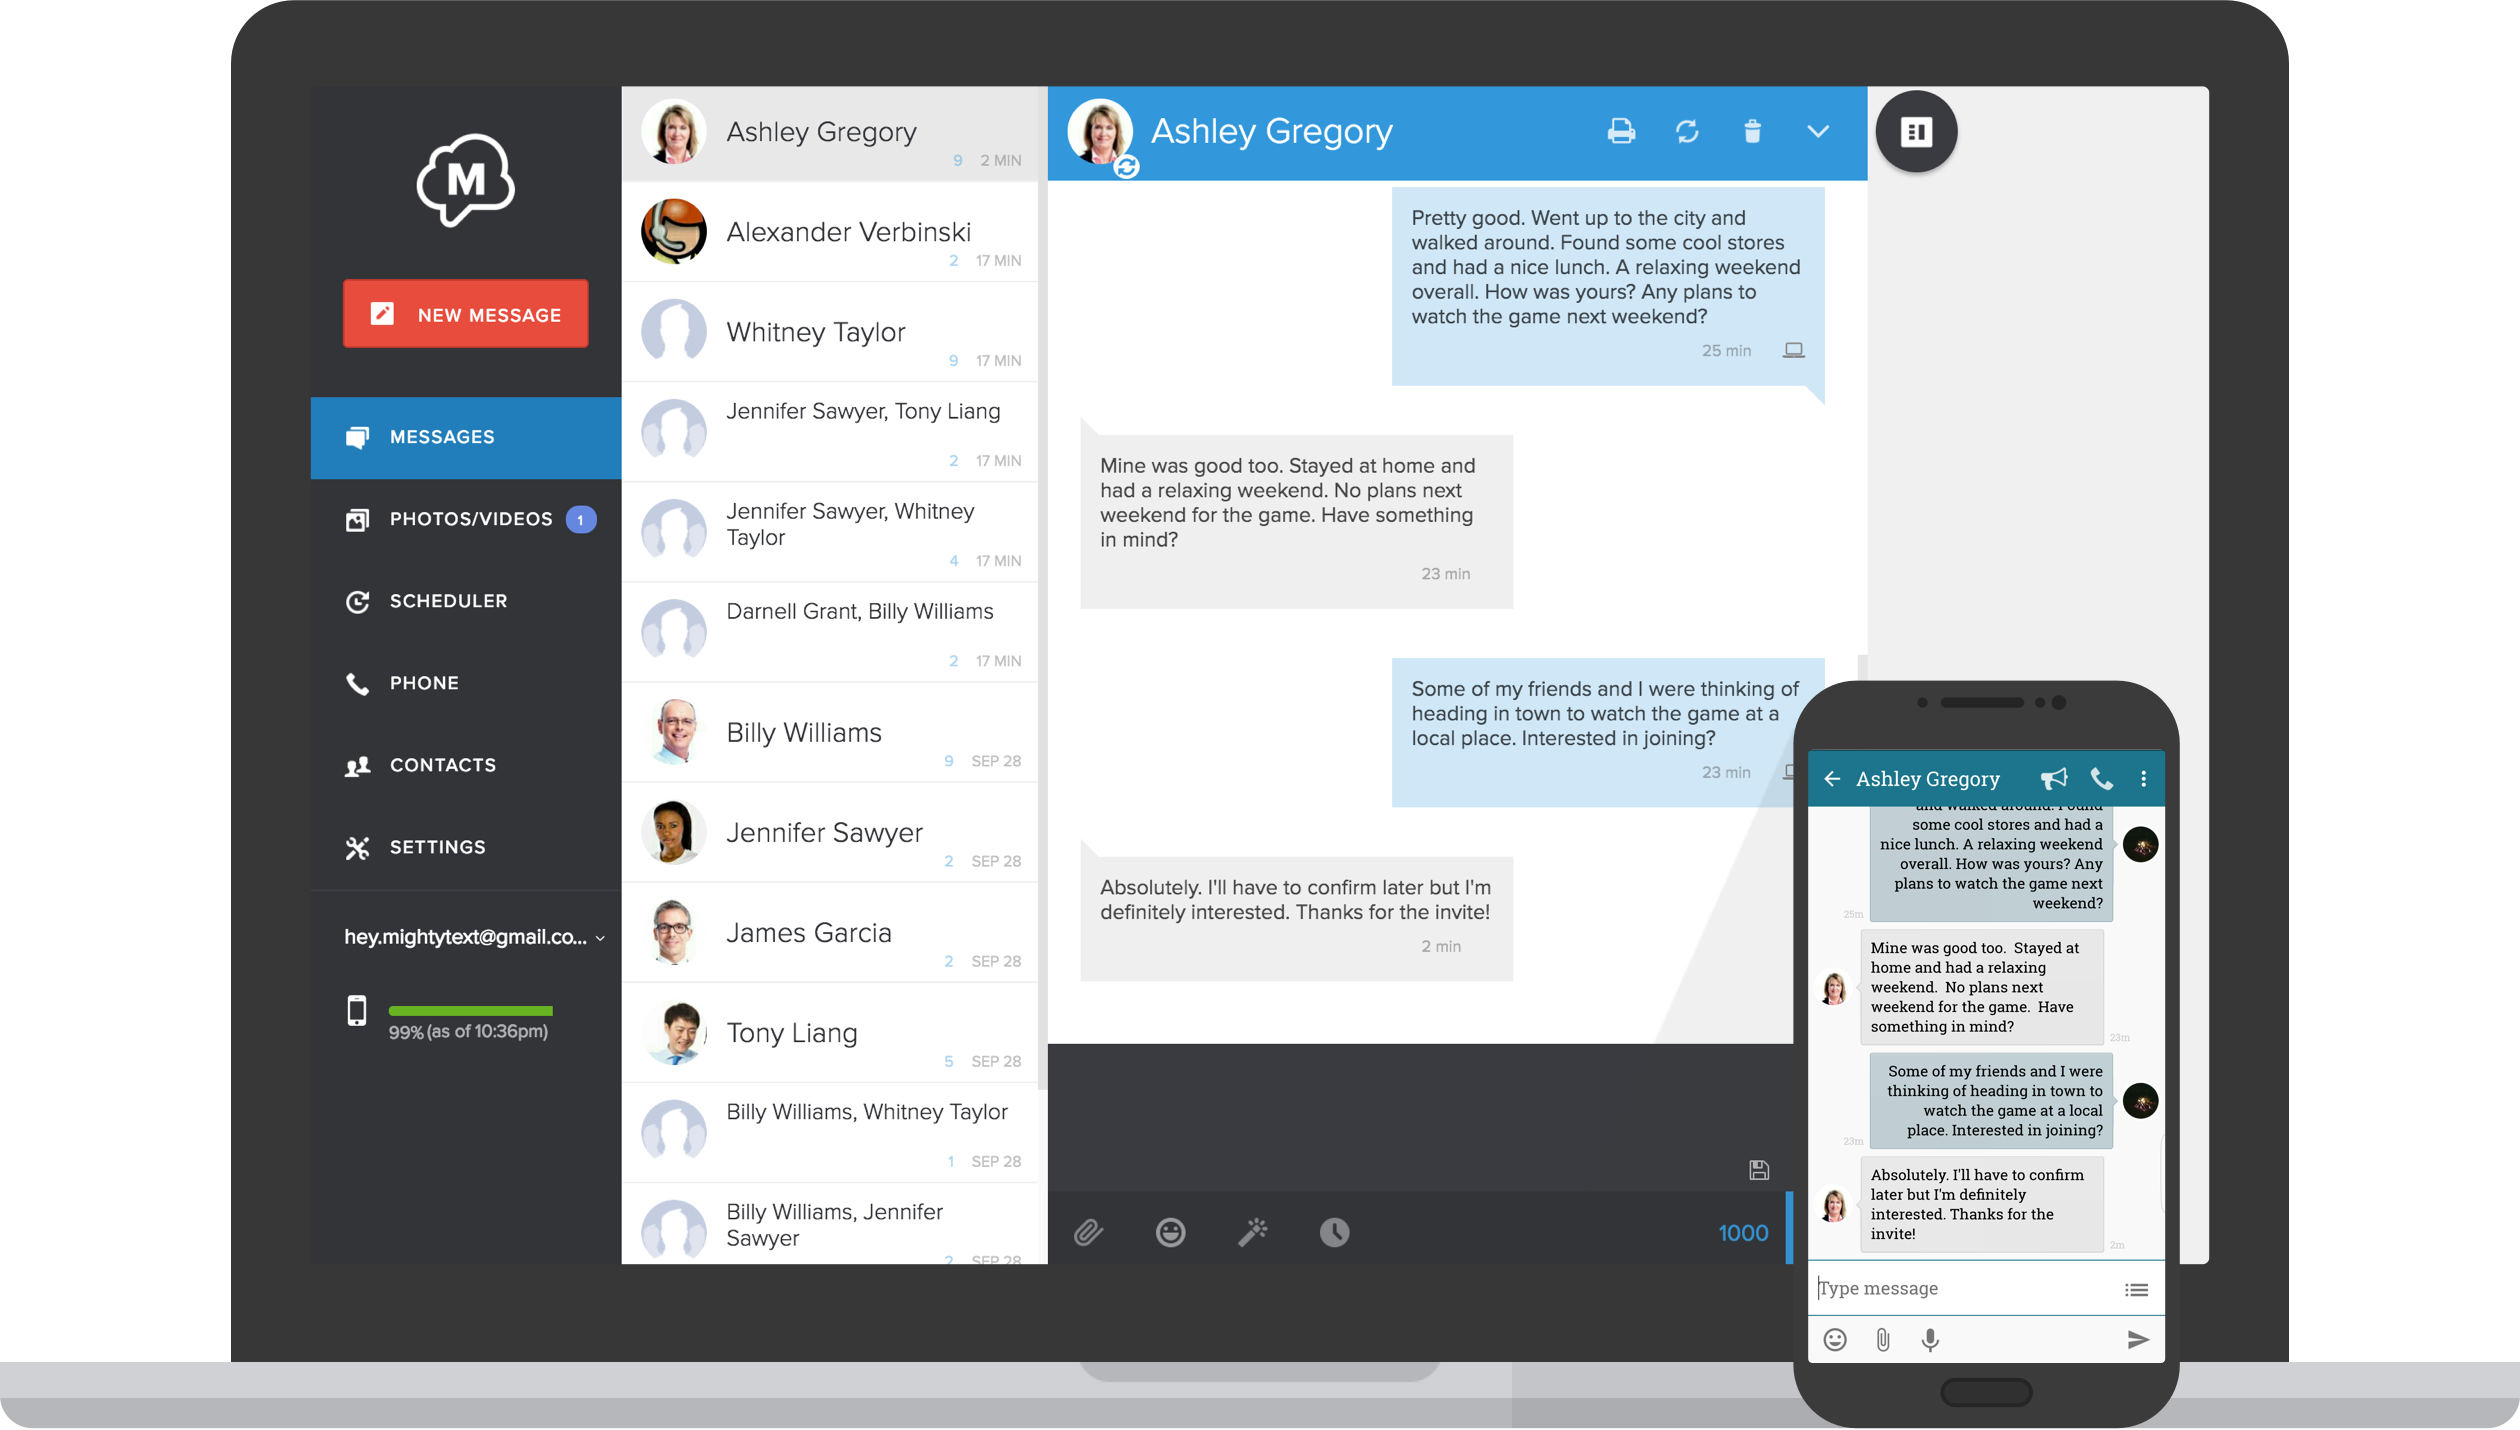Screen dimensions: 2520x1430
Task: Click the attach file icon
Action: coord(1090,1233)
